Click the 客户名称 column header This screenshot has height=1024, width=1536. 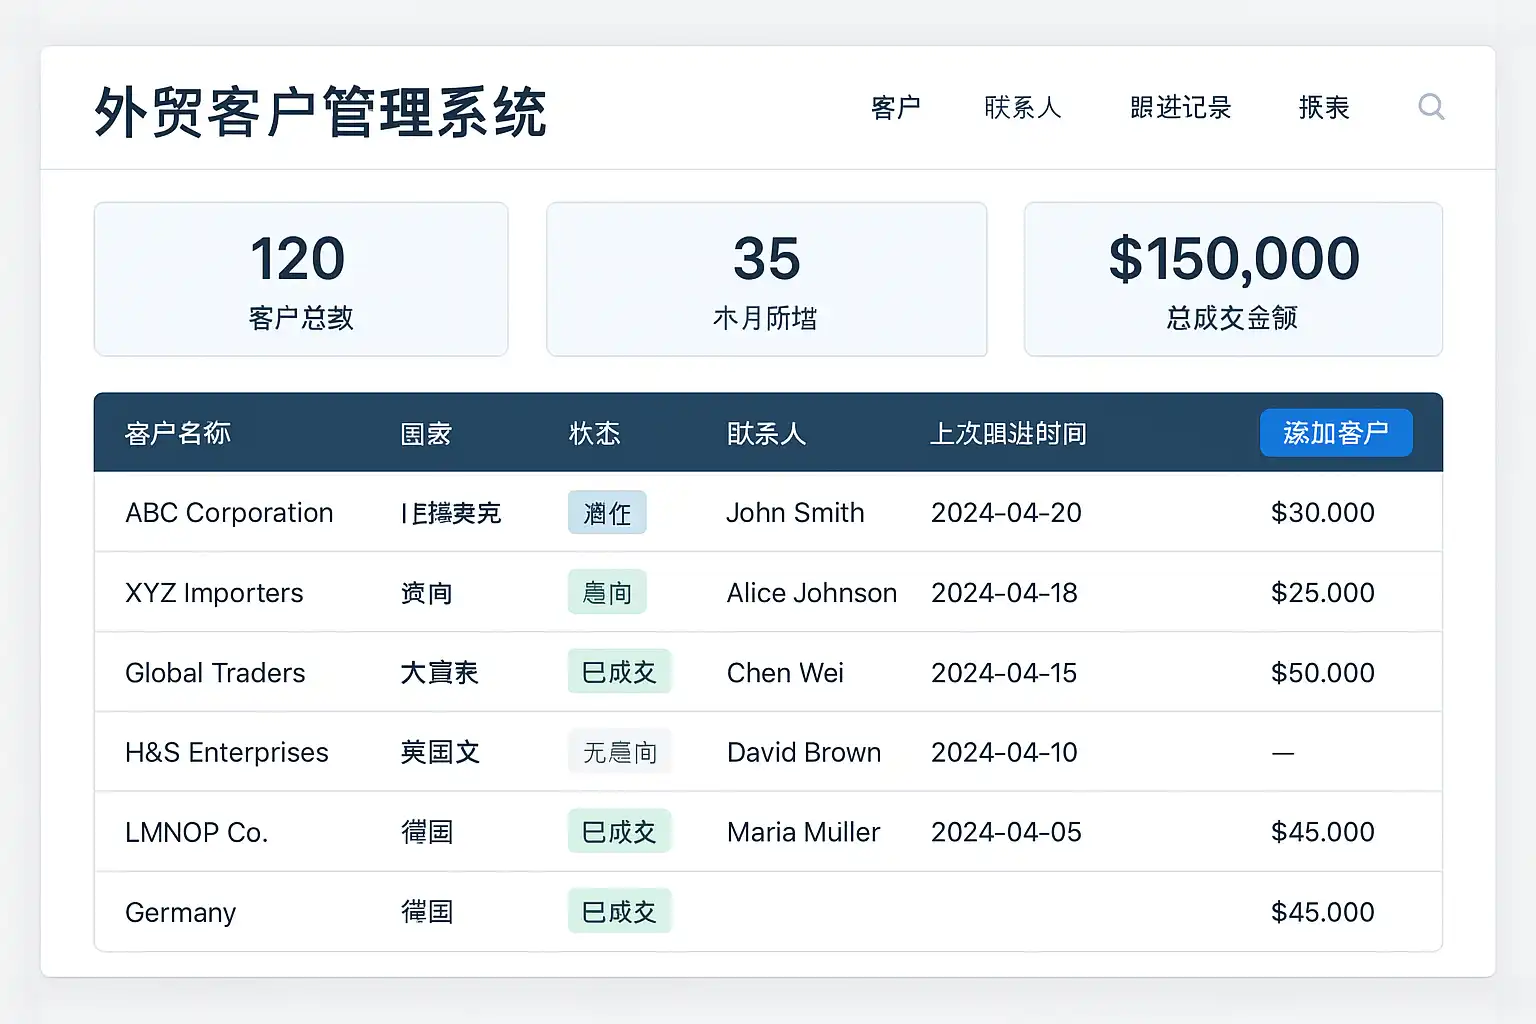coord(178,433)
